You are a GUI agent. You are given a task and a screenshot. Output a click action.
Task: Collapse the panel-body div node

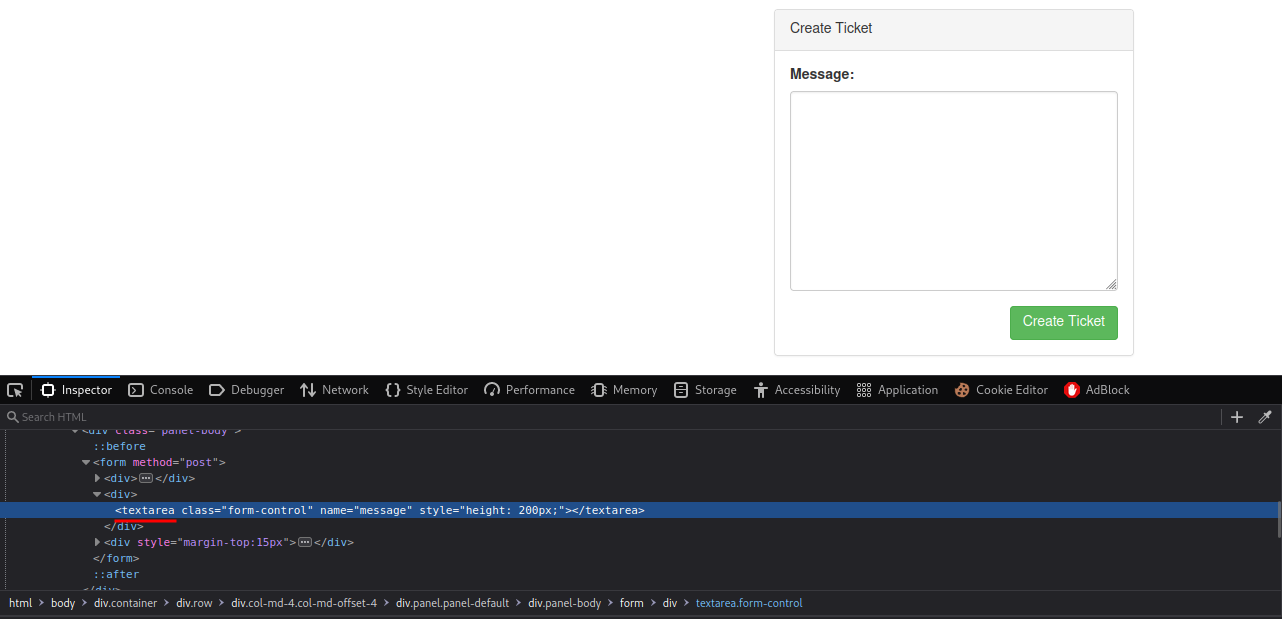[75, 431]
